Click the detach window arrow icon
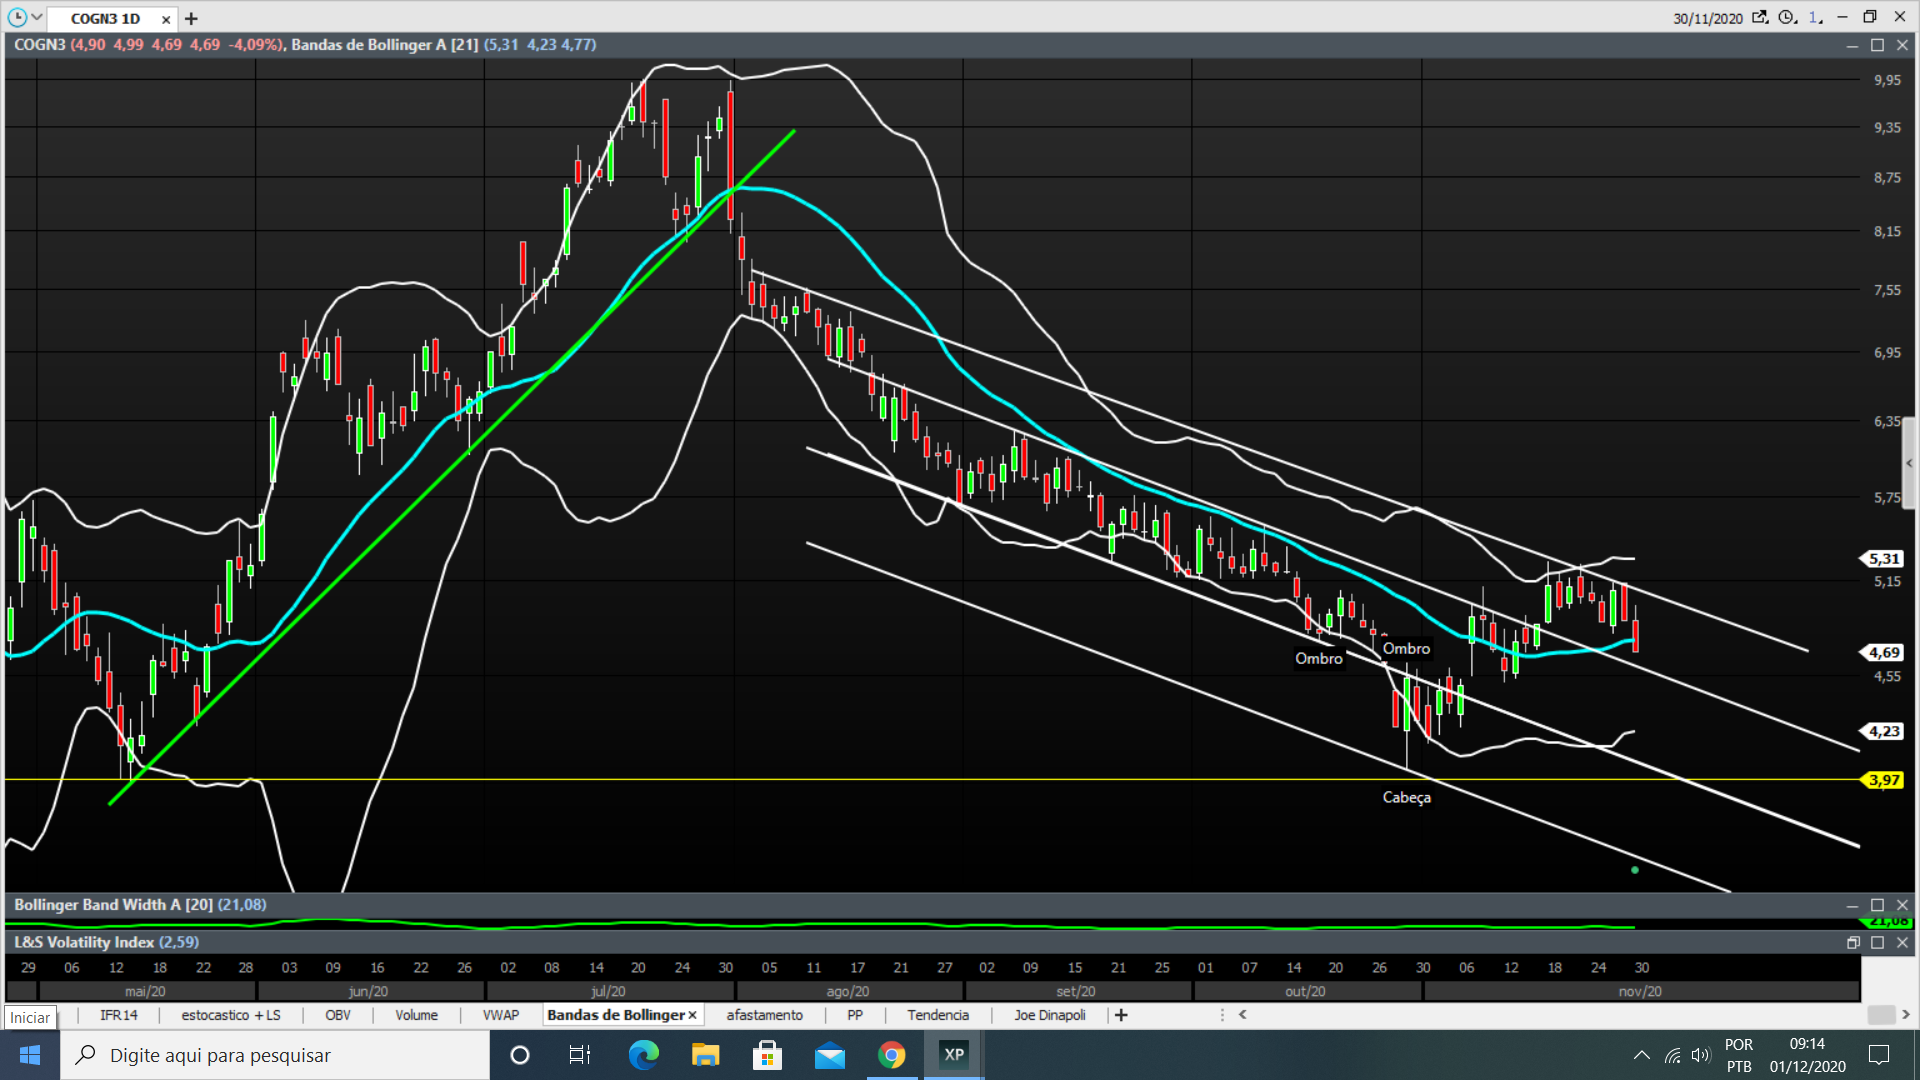The width and height of the screenshot is (1920, 1086). (1760, 18)
